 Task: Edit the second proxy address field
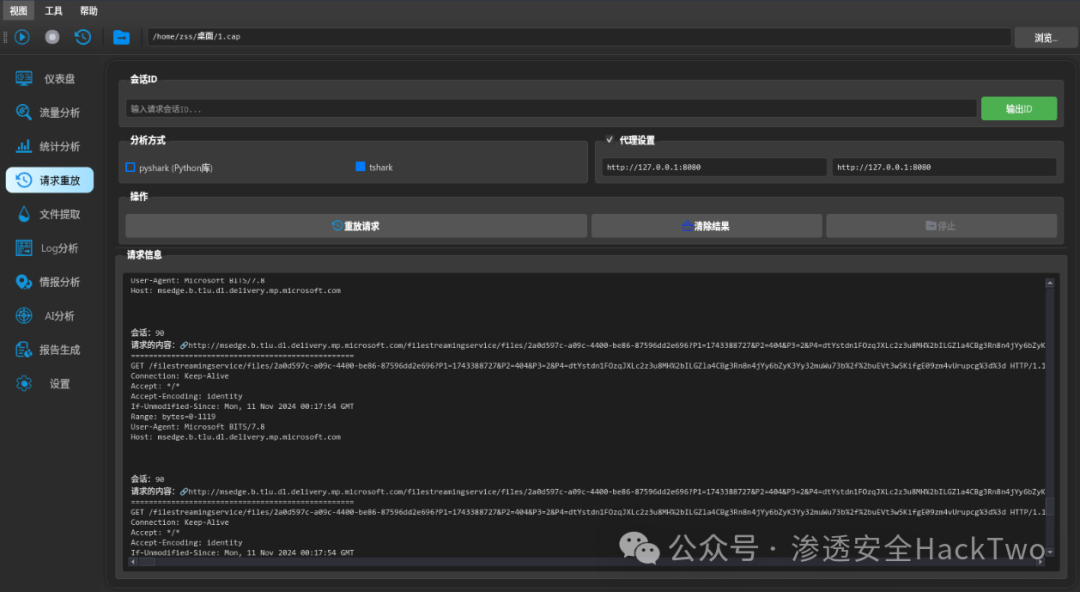pos(944,167)
